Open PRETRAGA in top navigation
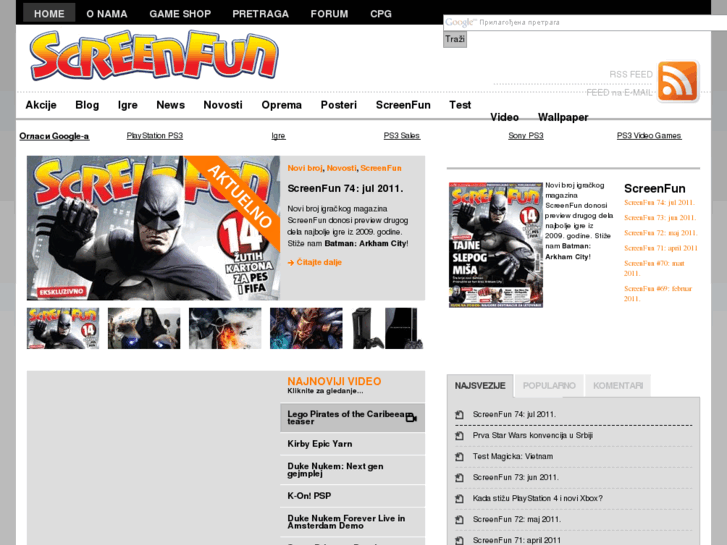 [x=261, y=14]
